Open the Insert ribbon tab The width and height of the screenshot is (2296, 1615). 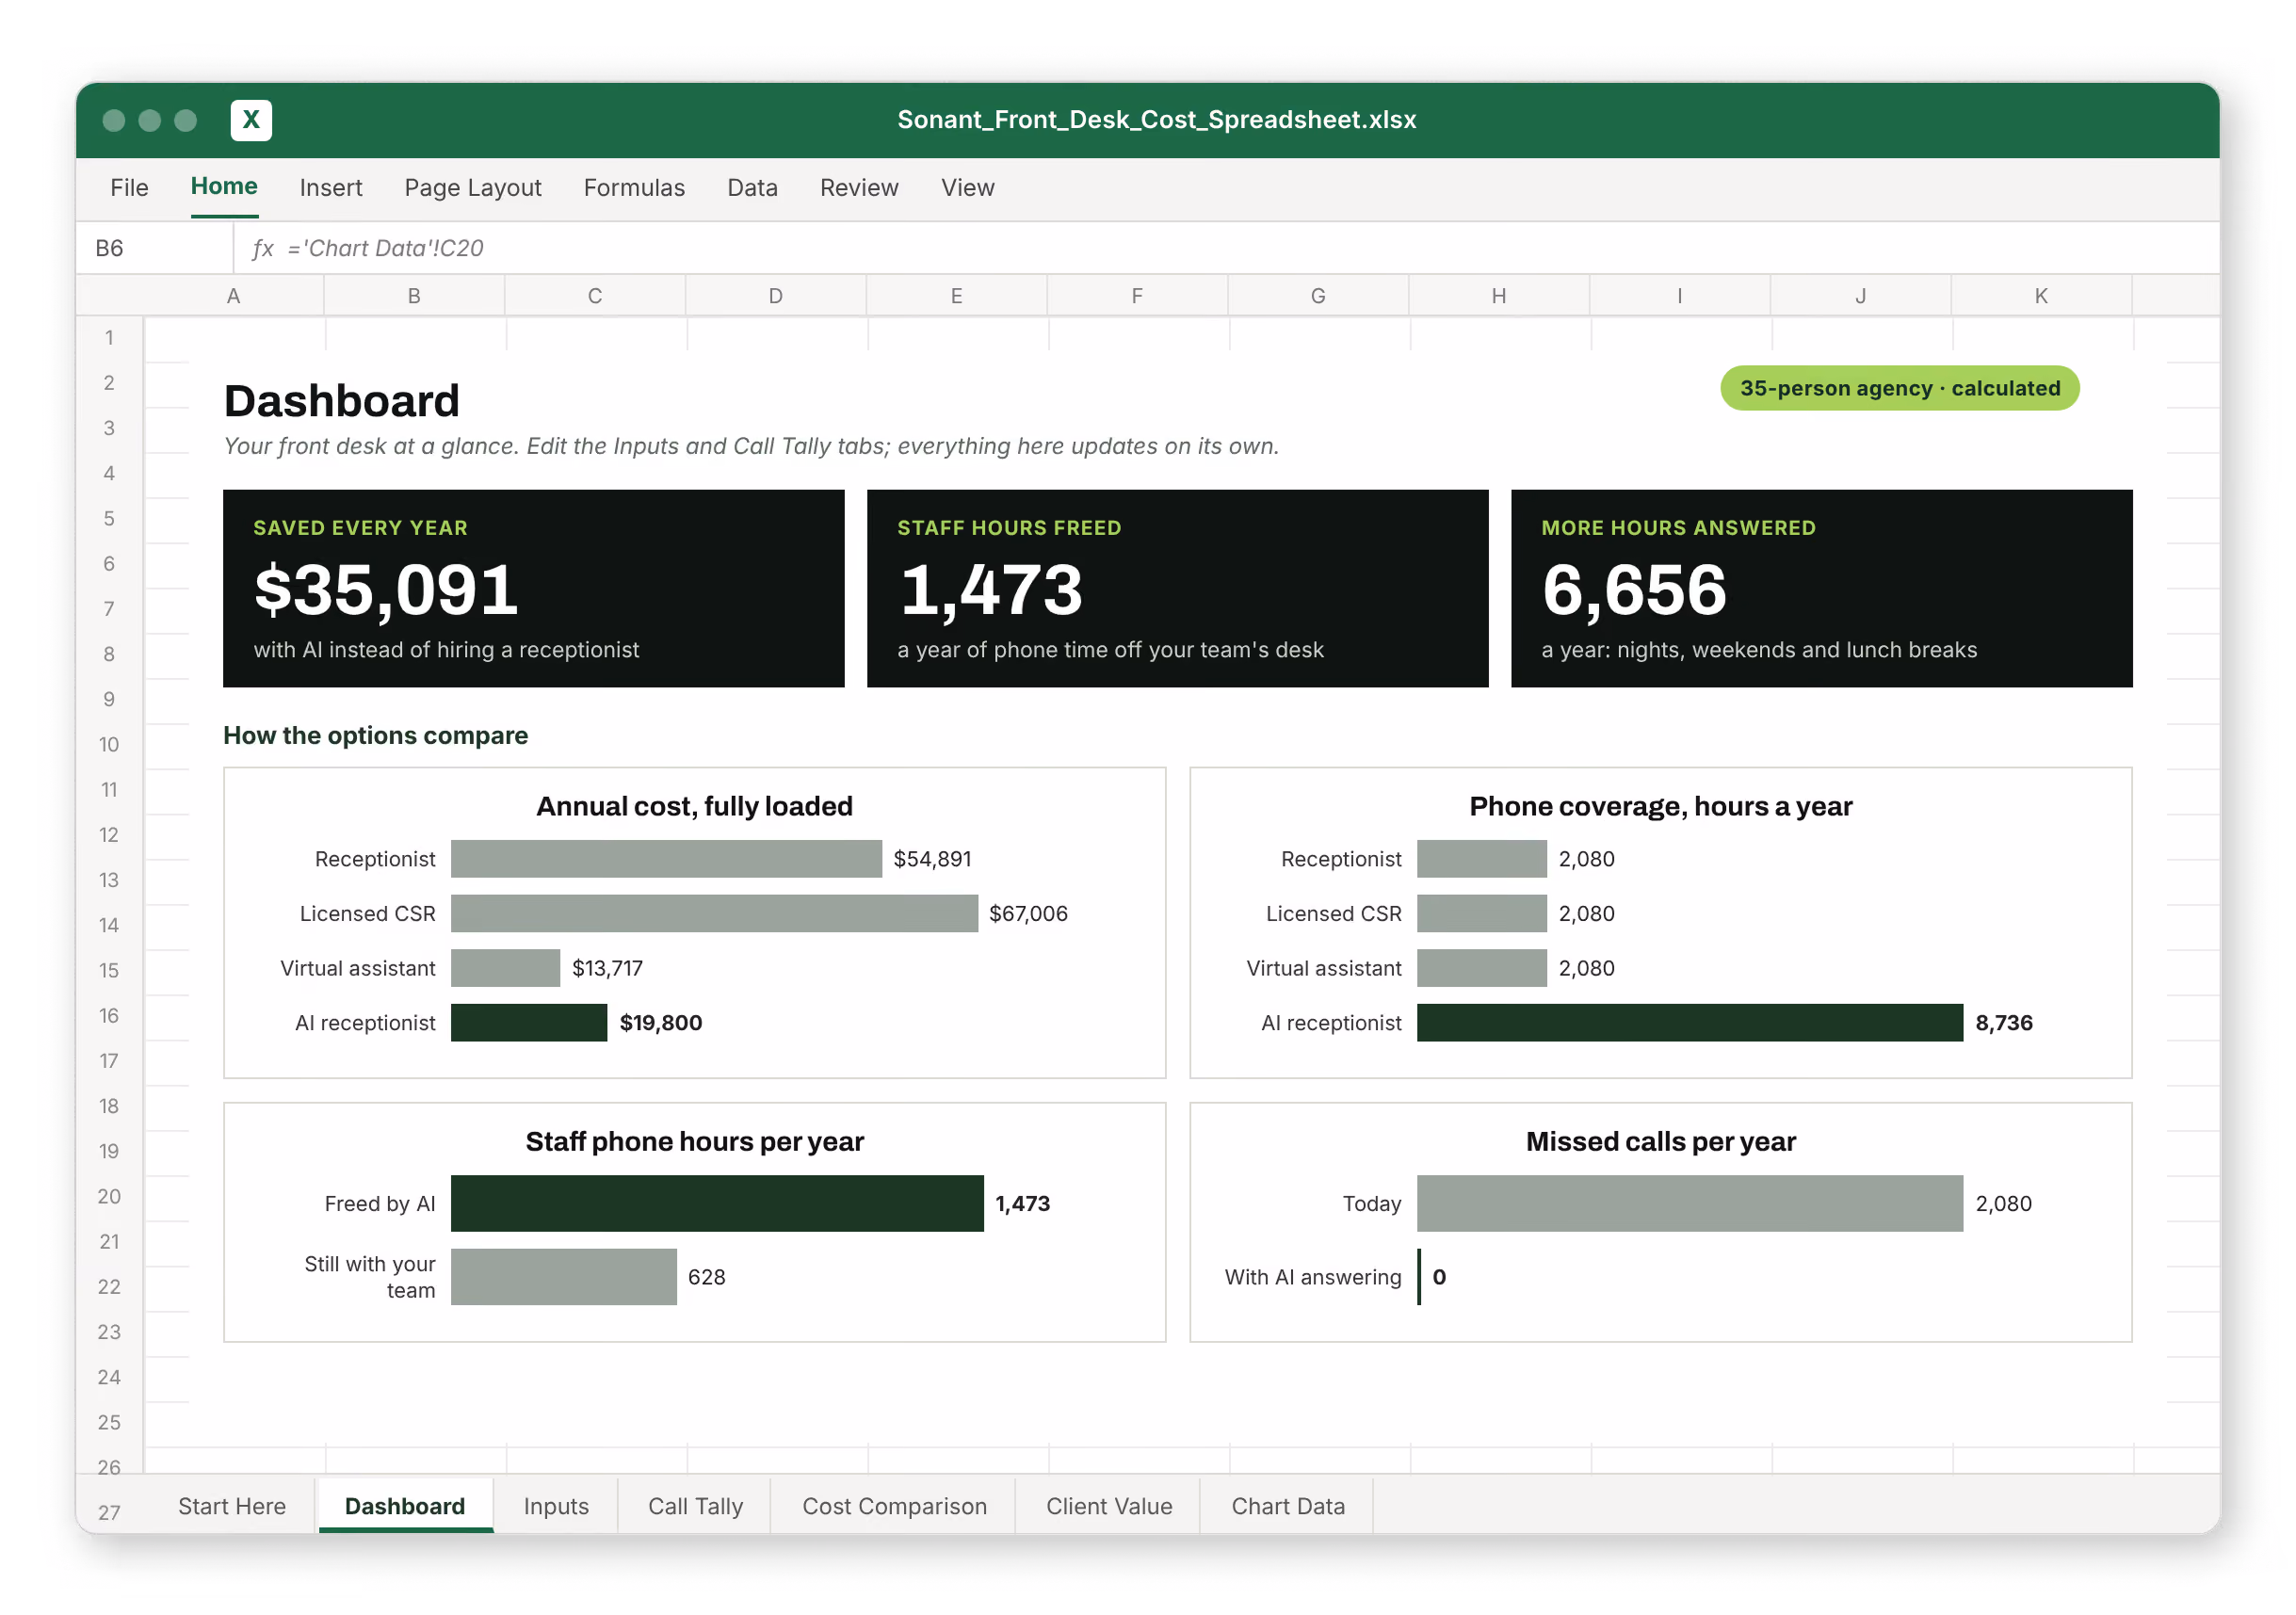pyautogui.click(x=331, y=188)
